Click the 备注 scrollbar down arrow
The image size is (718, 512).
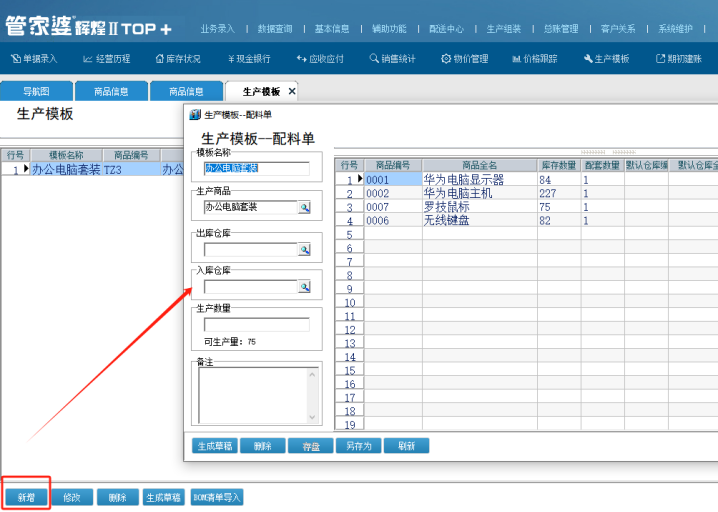point(313,417)
